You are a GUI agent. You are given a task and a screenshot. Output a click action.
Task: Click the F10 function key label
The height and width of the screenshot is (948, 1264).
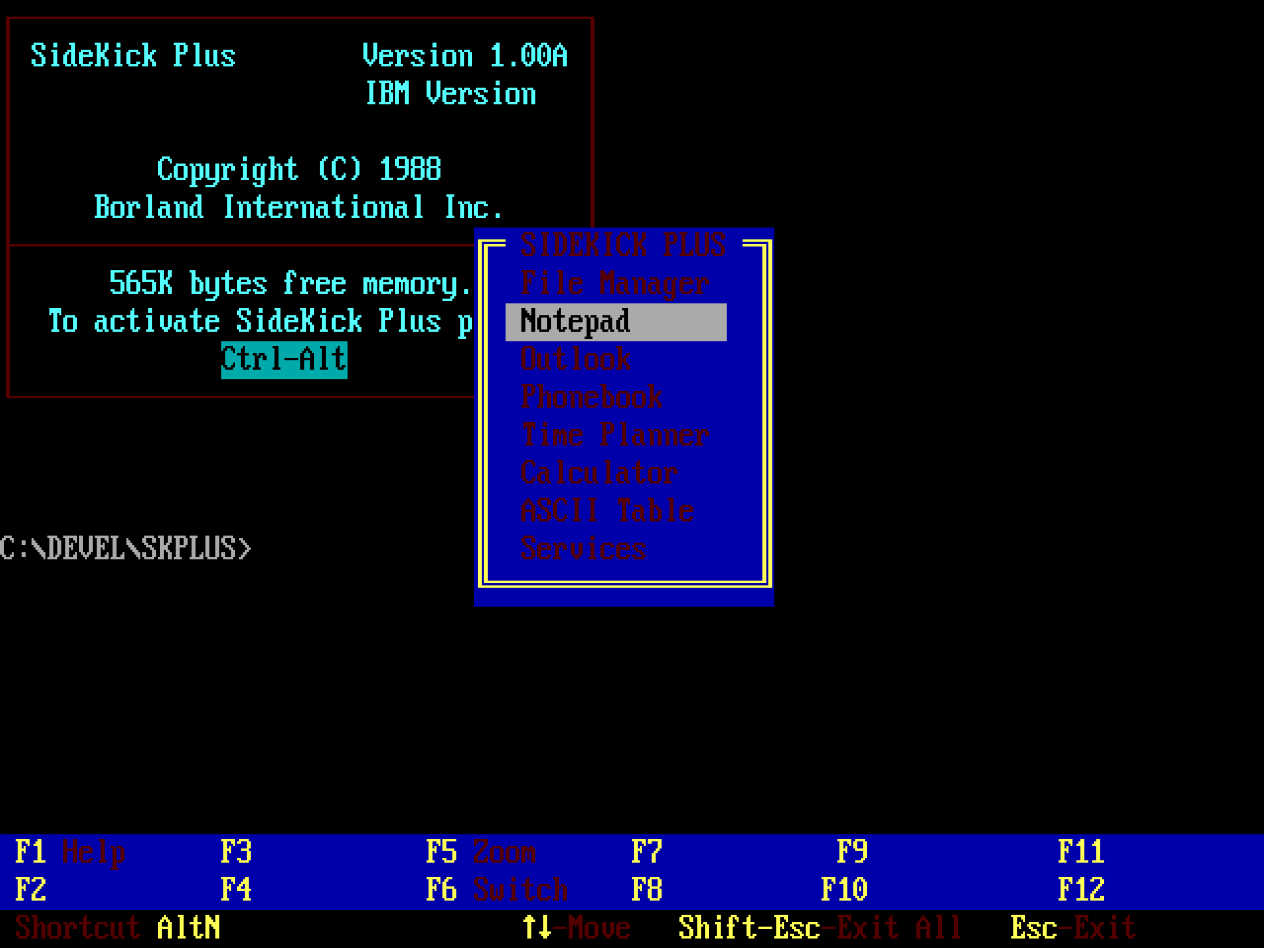844,890
